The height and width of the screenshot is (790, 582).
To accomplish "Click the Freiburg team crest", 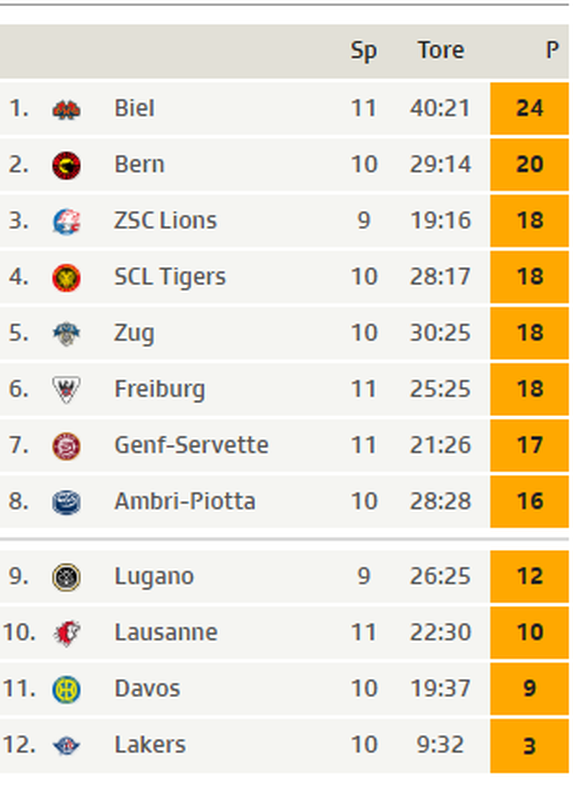I will (x=67, y=390).
